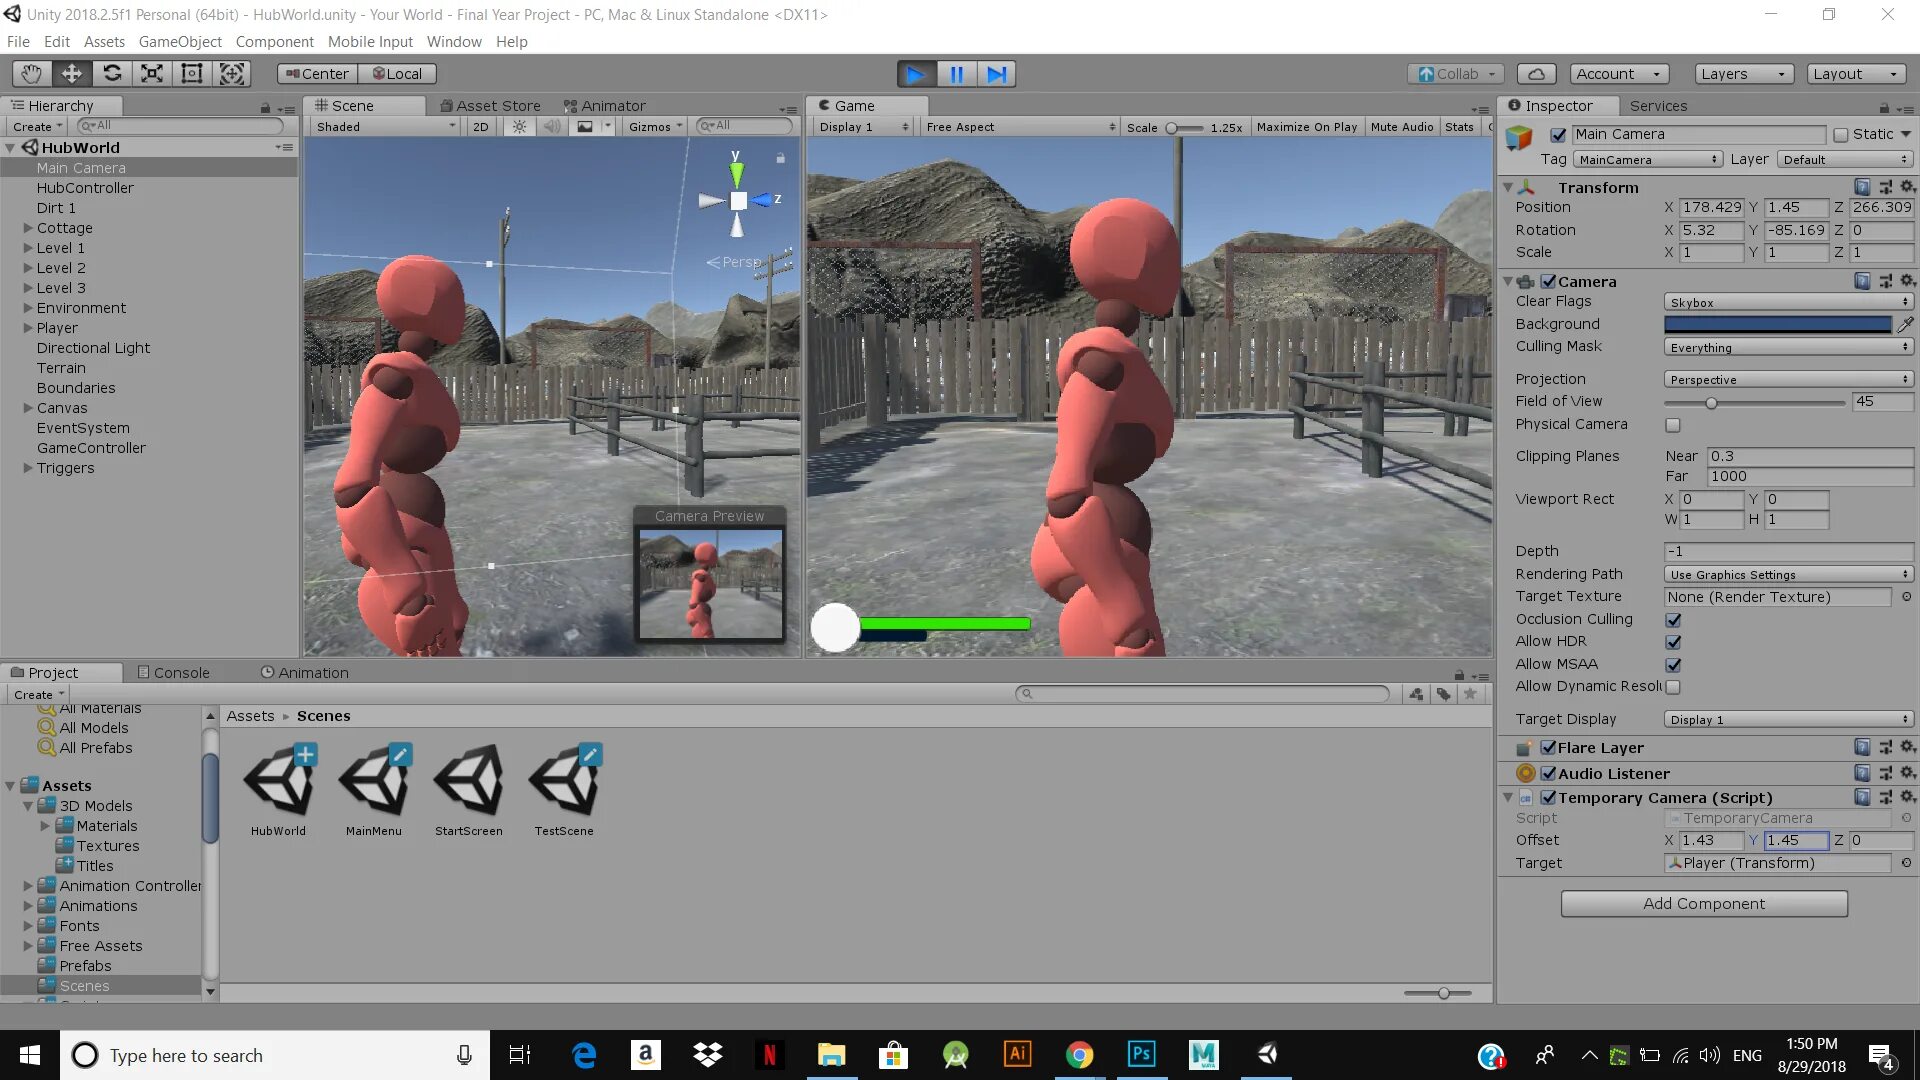Viewport: 1920px width, 1080px height.
Task: Click the Step button in playback controls
Action: point(997,73)
